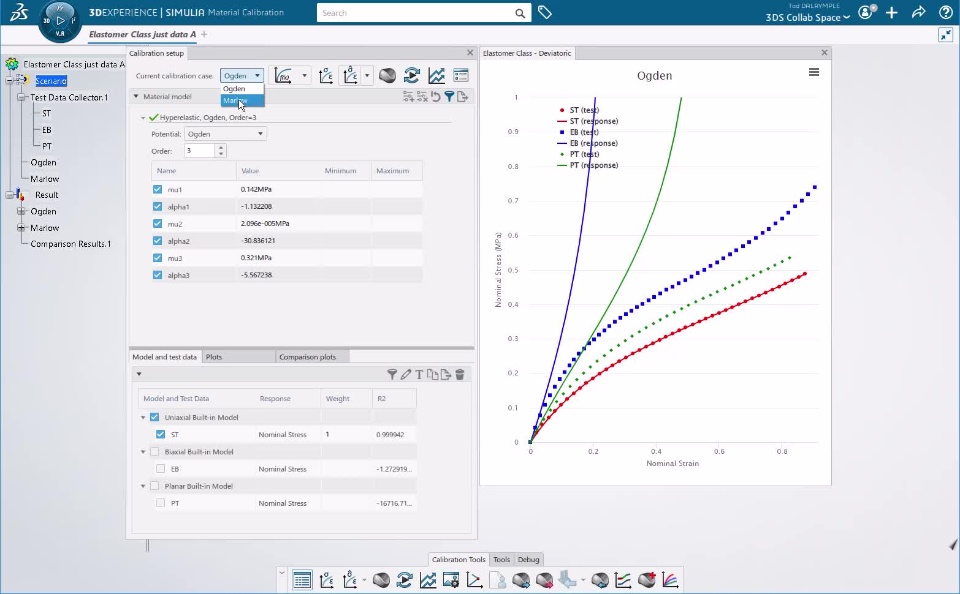
Task: Click the user profile icon in top bar
Action: pyautogui.click(x=867, y=12)
